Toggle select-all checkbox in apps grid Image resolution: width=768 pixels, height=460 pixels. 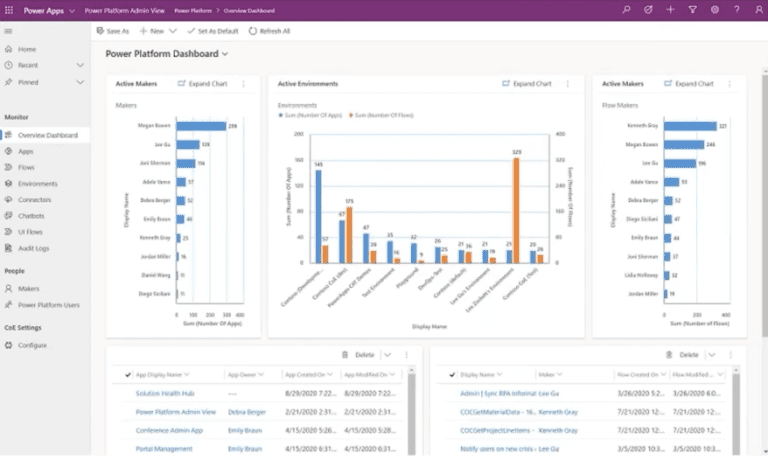click(127, 374)
